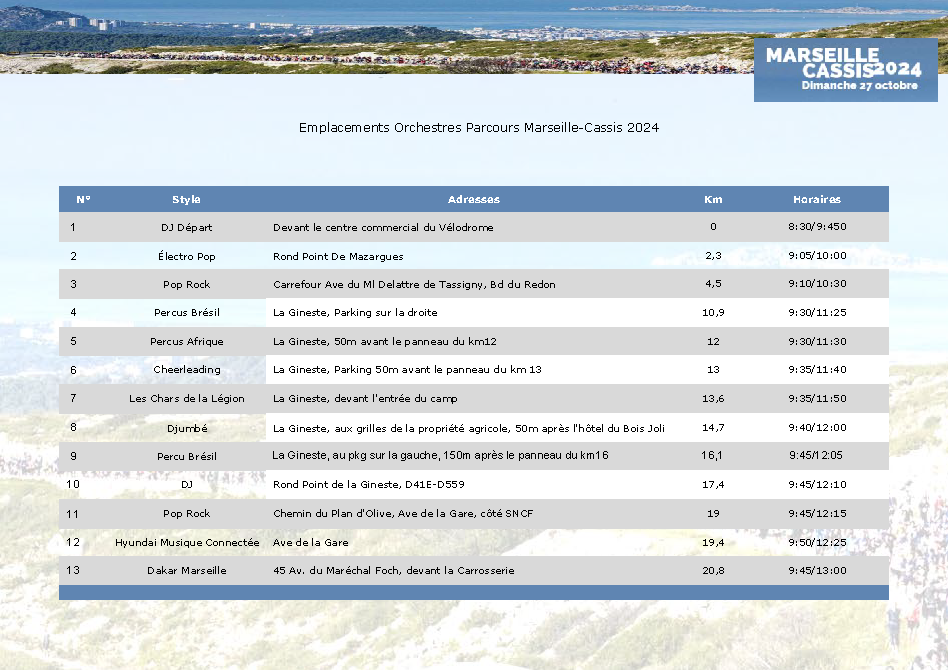Select the 'Hyundai Musique Connectée' cell
Screen dimensions: 948x670
point(186,542)
